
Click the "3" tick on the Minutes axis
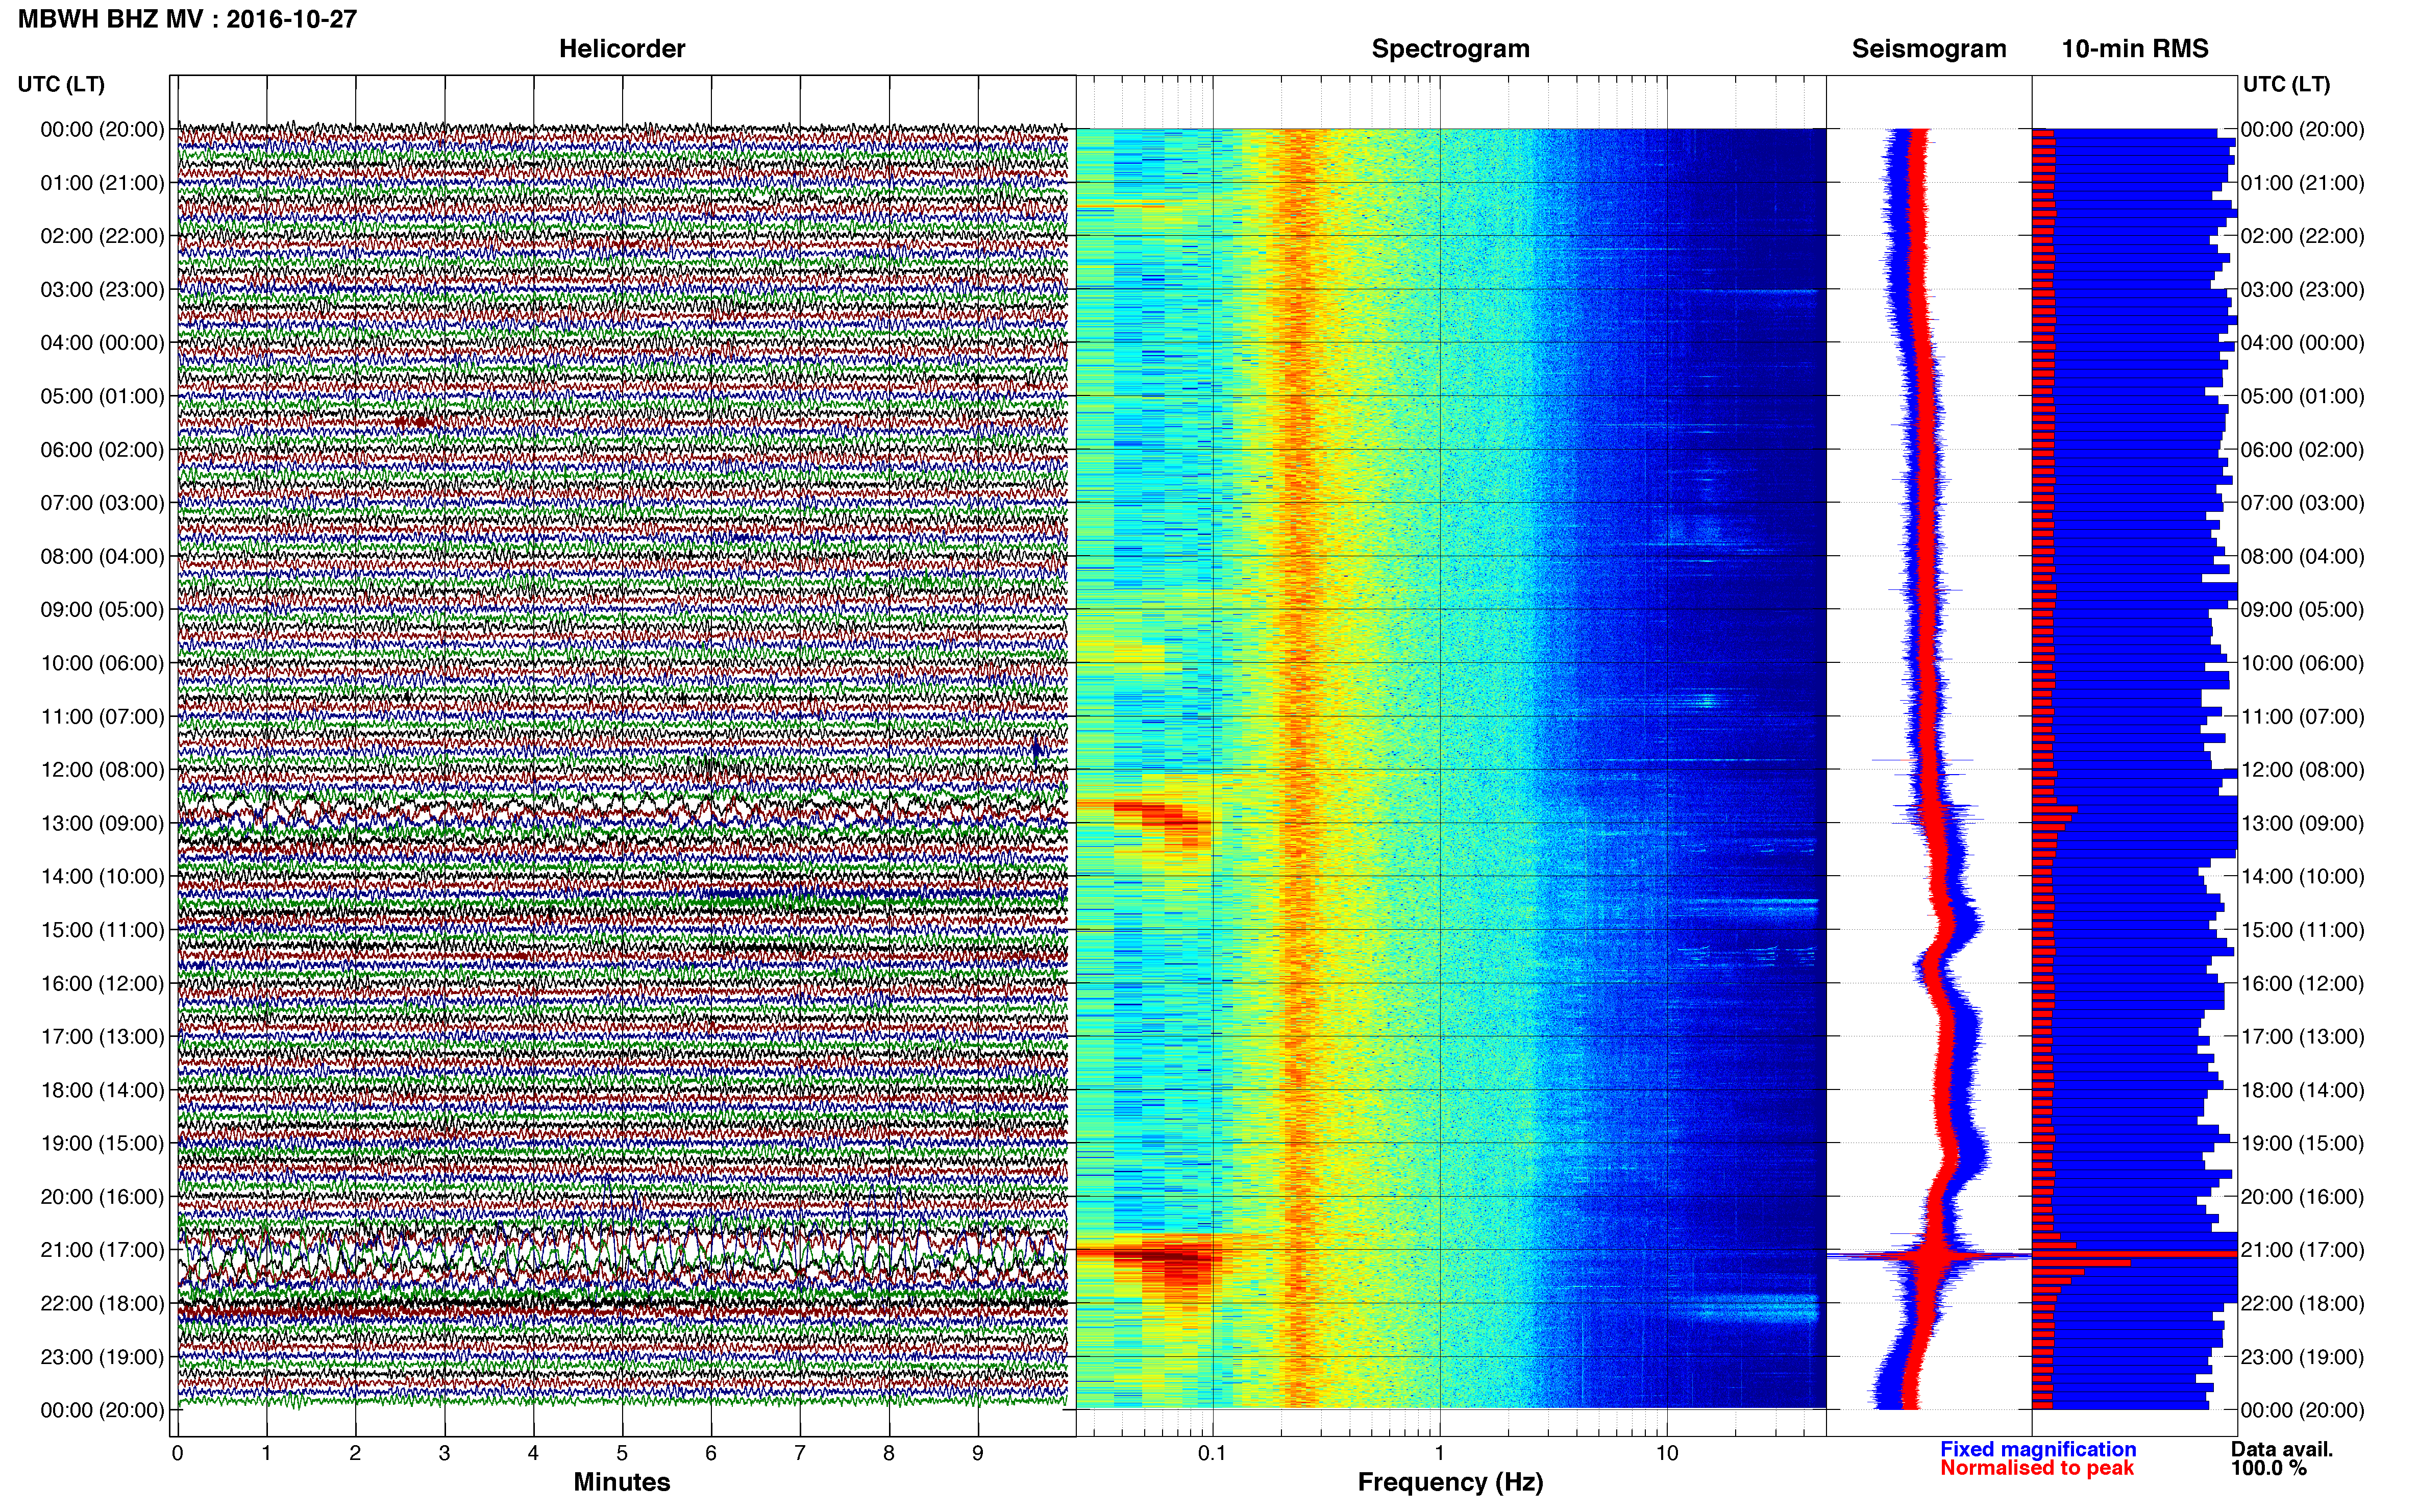pyautogui.click(x=444, y=1453)
